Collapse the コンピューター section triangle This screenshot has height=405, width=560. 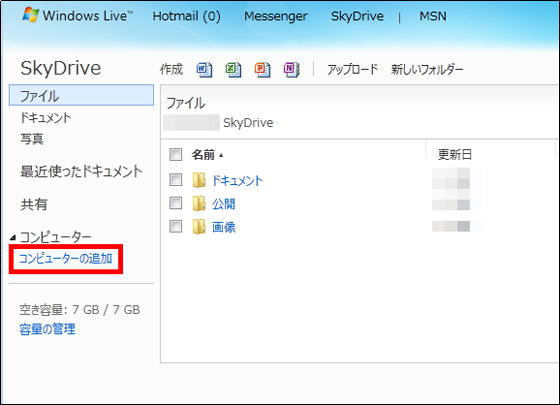tap(13, 237)
